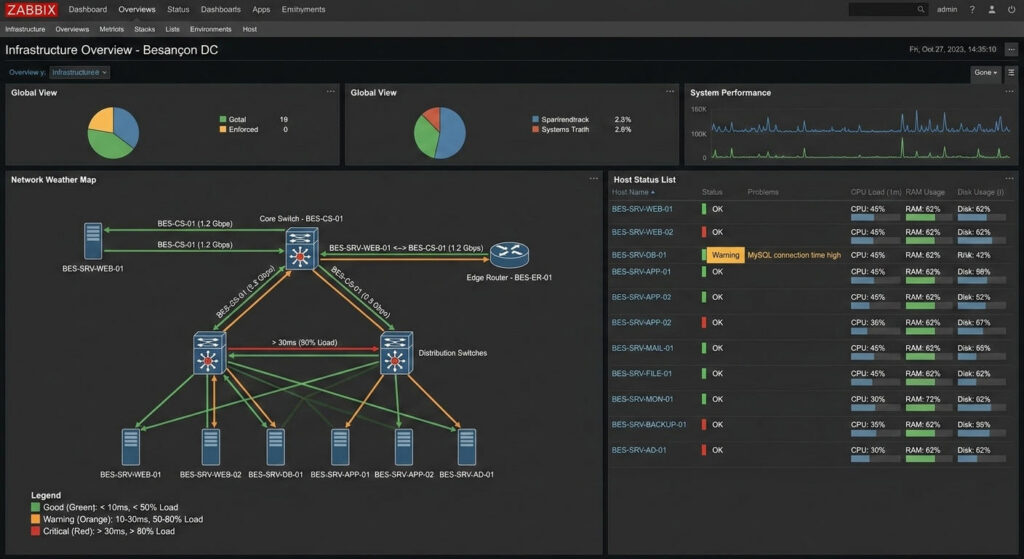Click the Disk: 98% value for BES-SRV-APP-01
This screenshot has height=559, width=1024.
pos(974,272)
